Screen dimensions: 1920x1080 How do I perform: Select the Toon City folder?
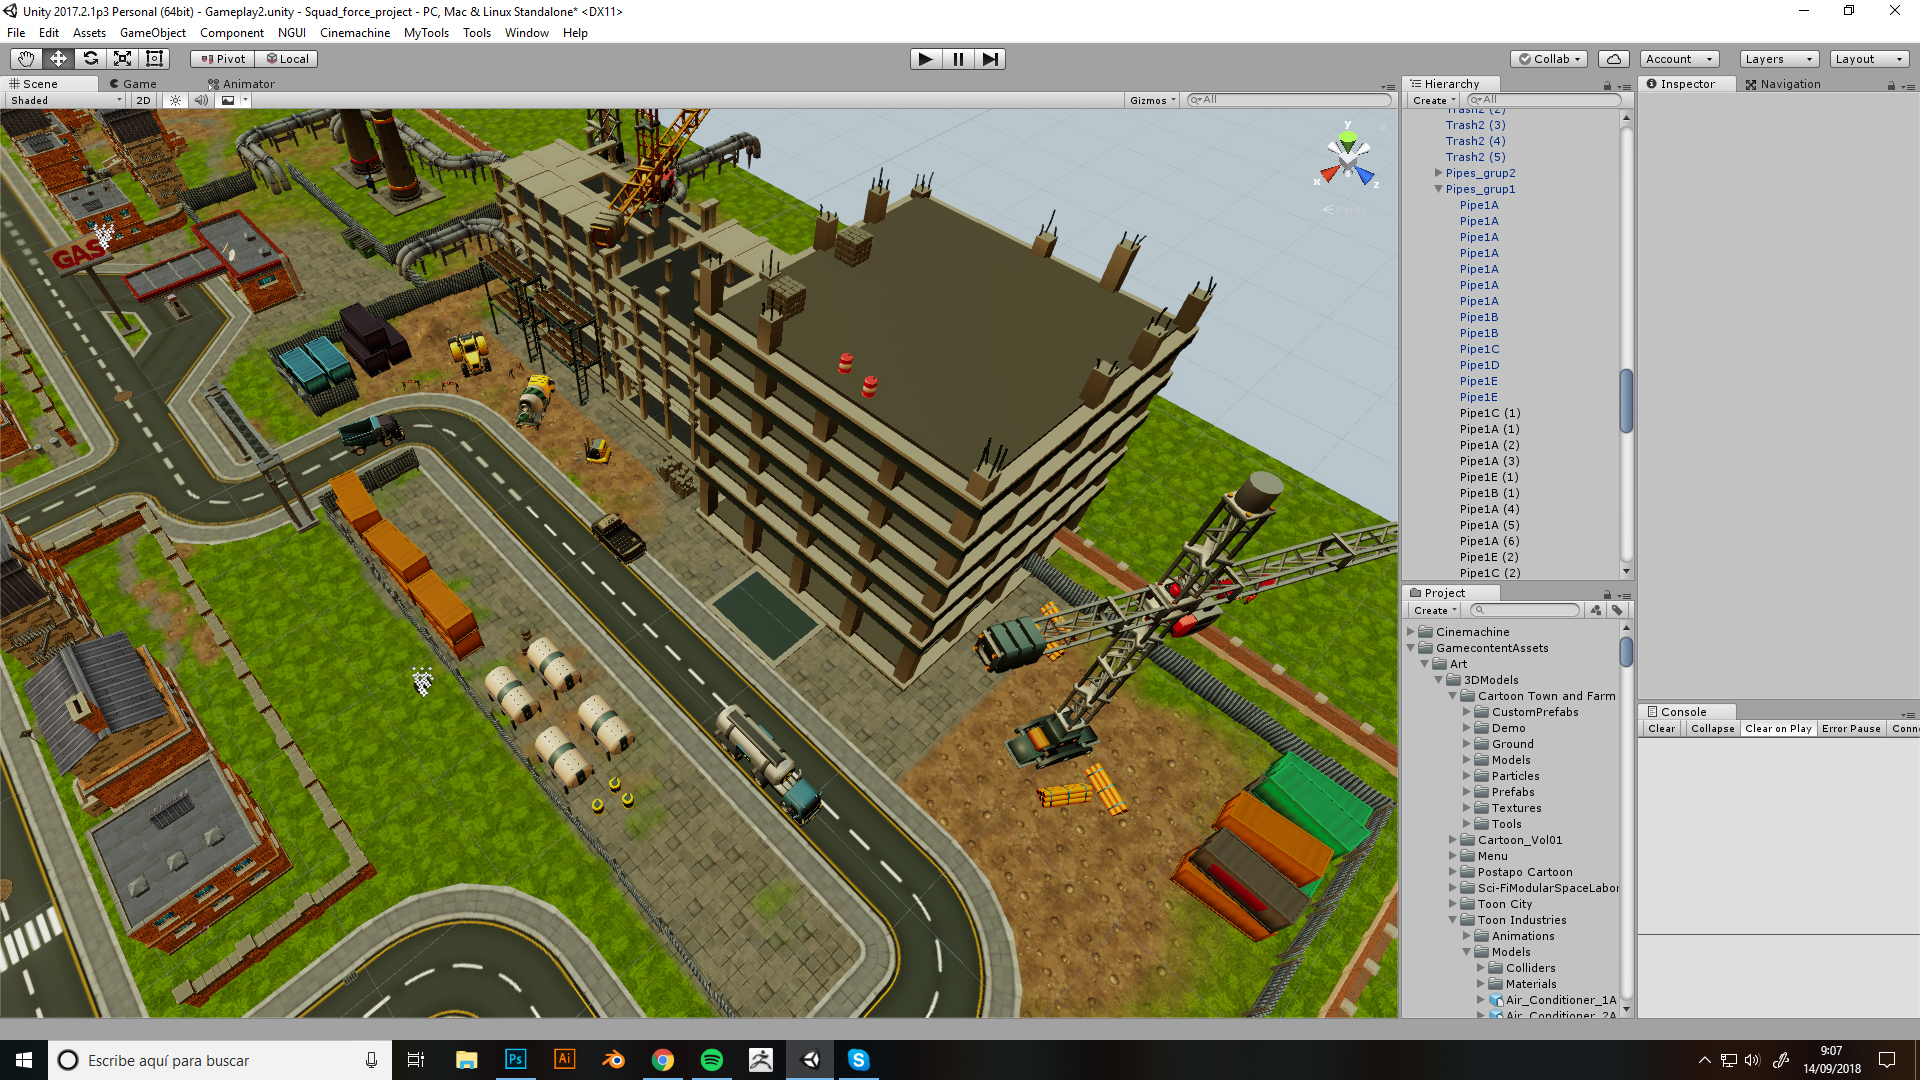click(x=1504, y=904)
